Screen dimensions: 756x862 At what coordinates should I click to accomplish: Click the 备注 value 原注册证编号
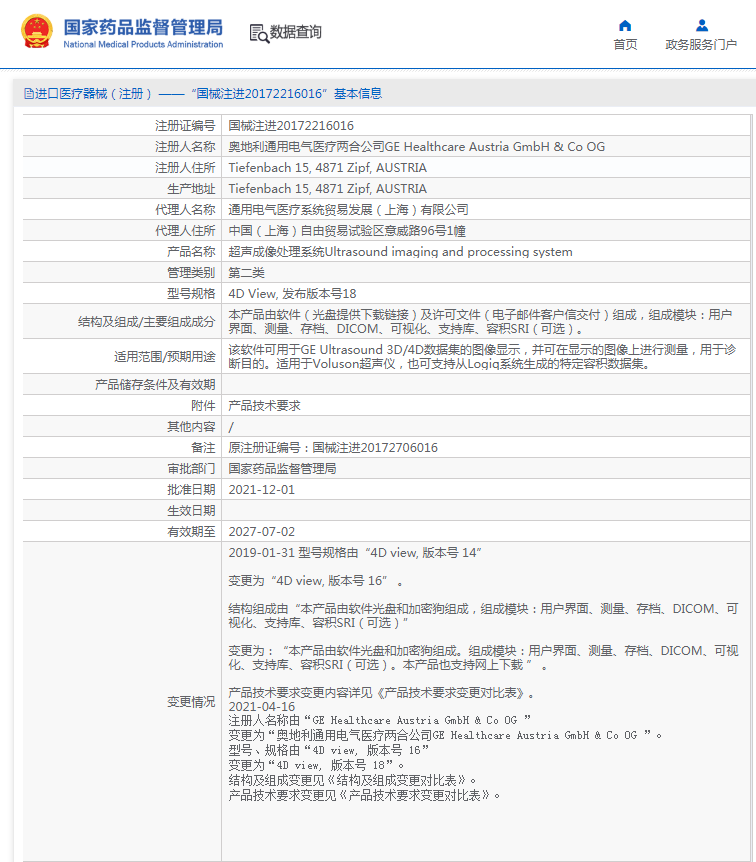[x=333, y=447]
